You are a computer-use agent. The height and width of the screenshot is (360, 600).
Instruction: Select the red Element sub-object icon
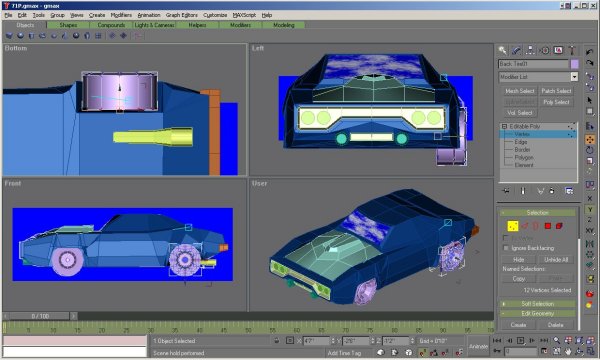point(559,226)
